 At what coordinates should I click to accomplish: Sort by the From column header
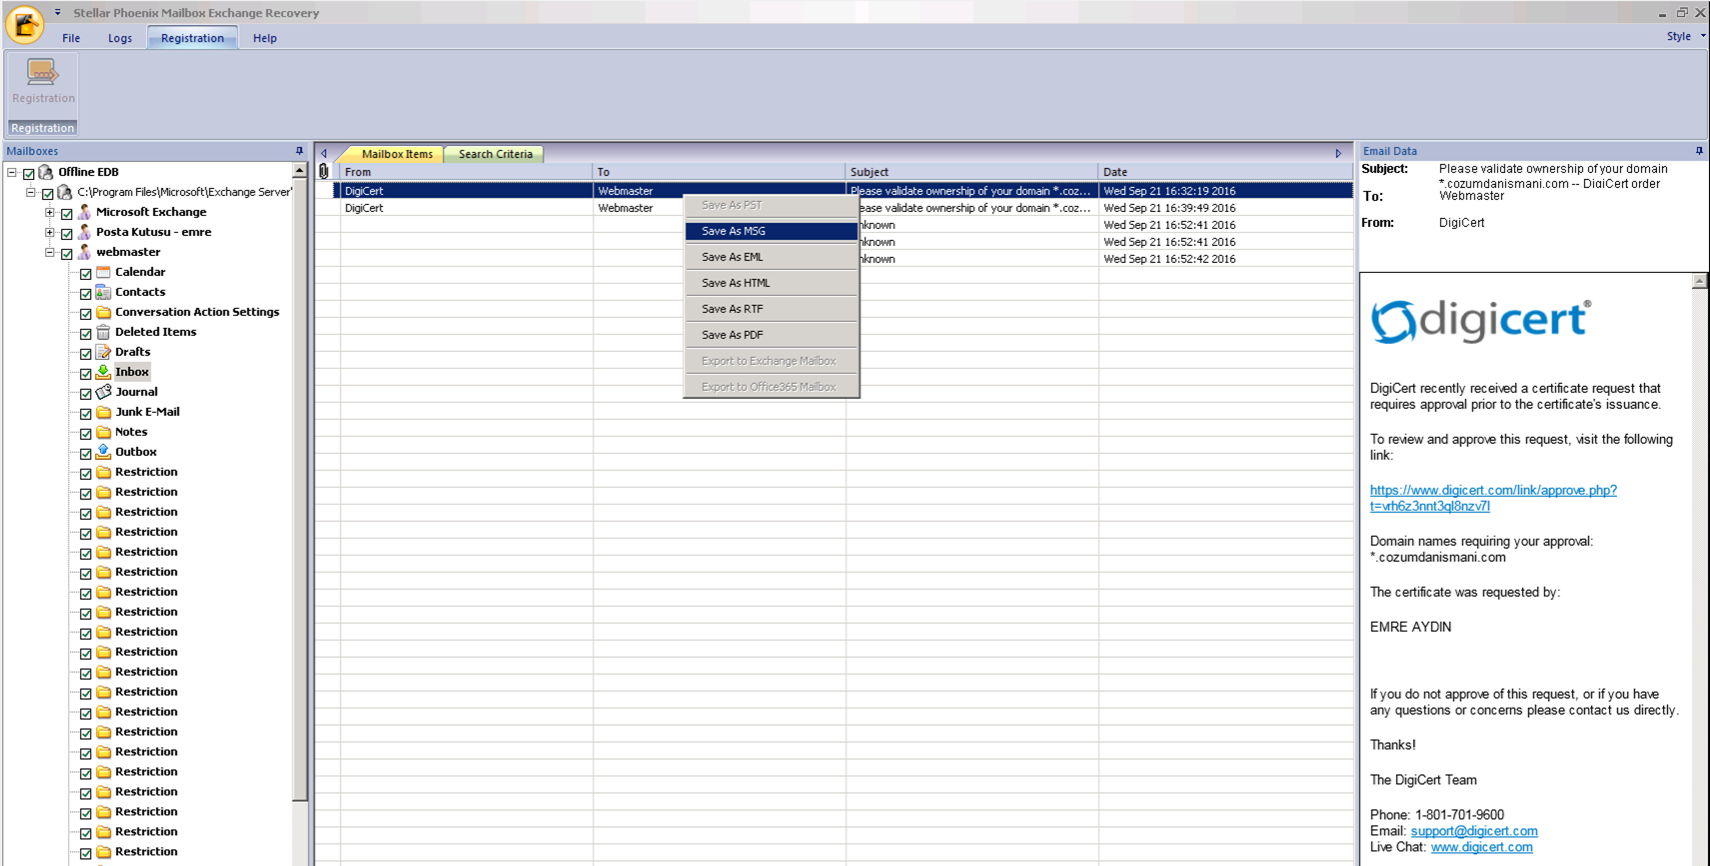click(465, 172)
